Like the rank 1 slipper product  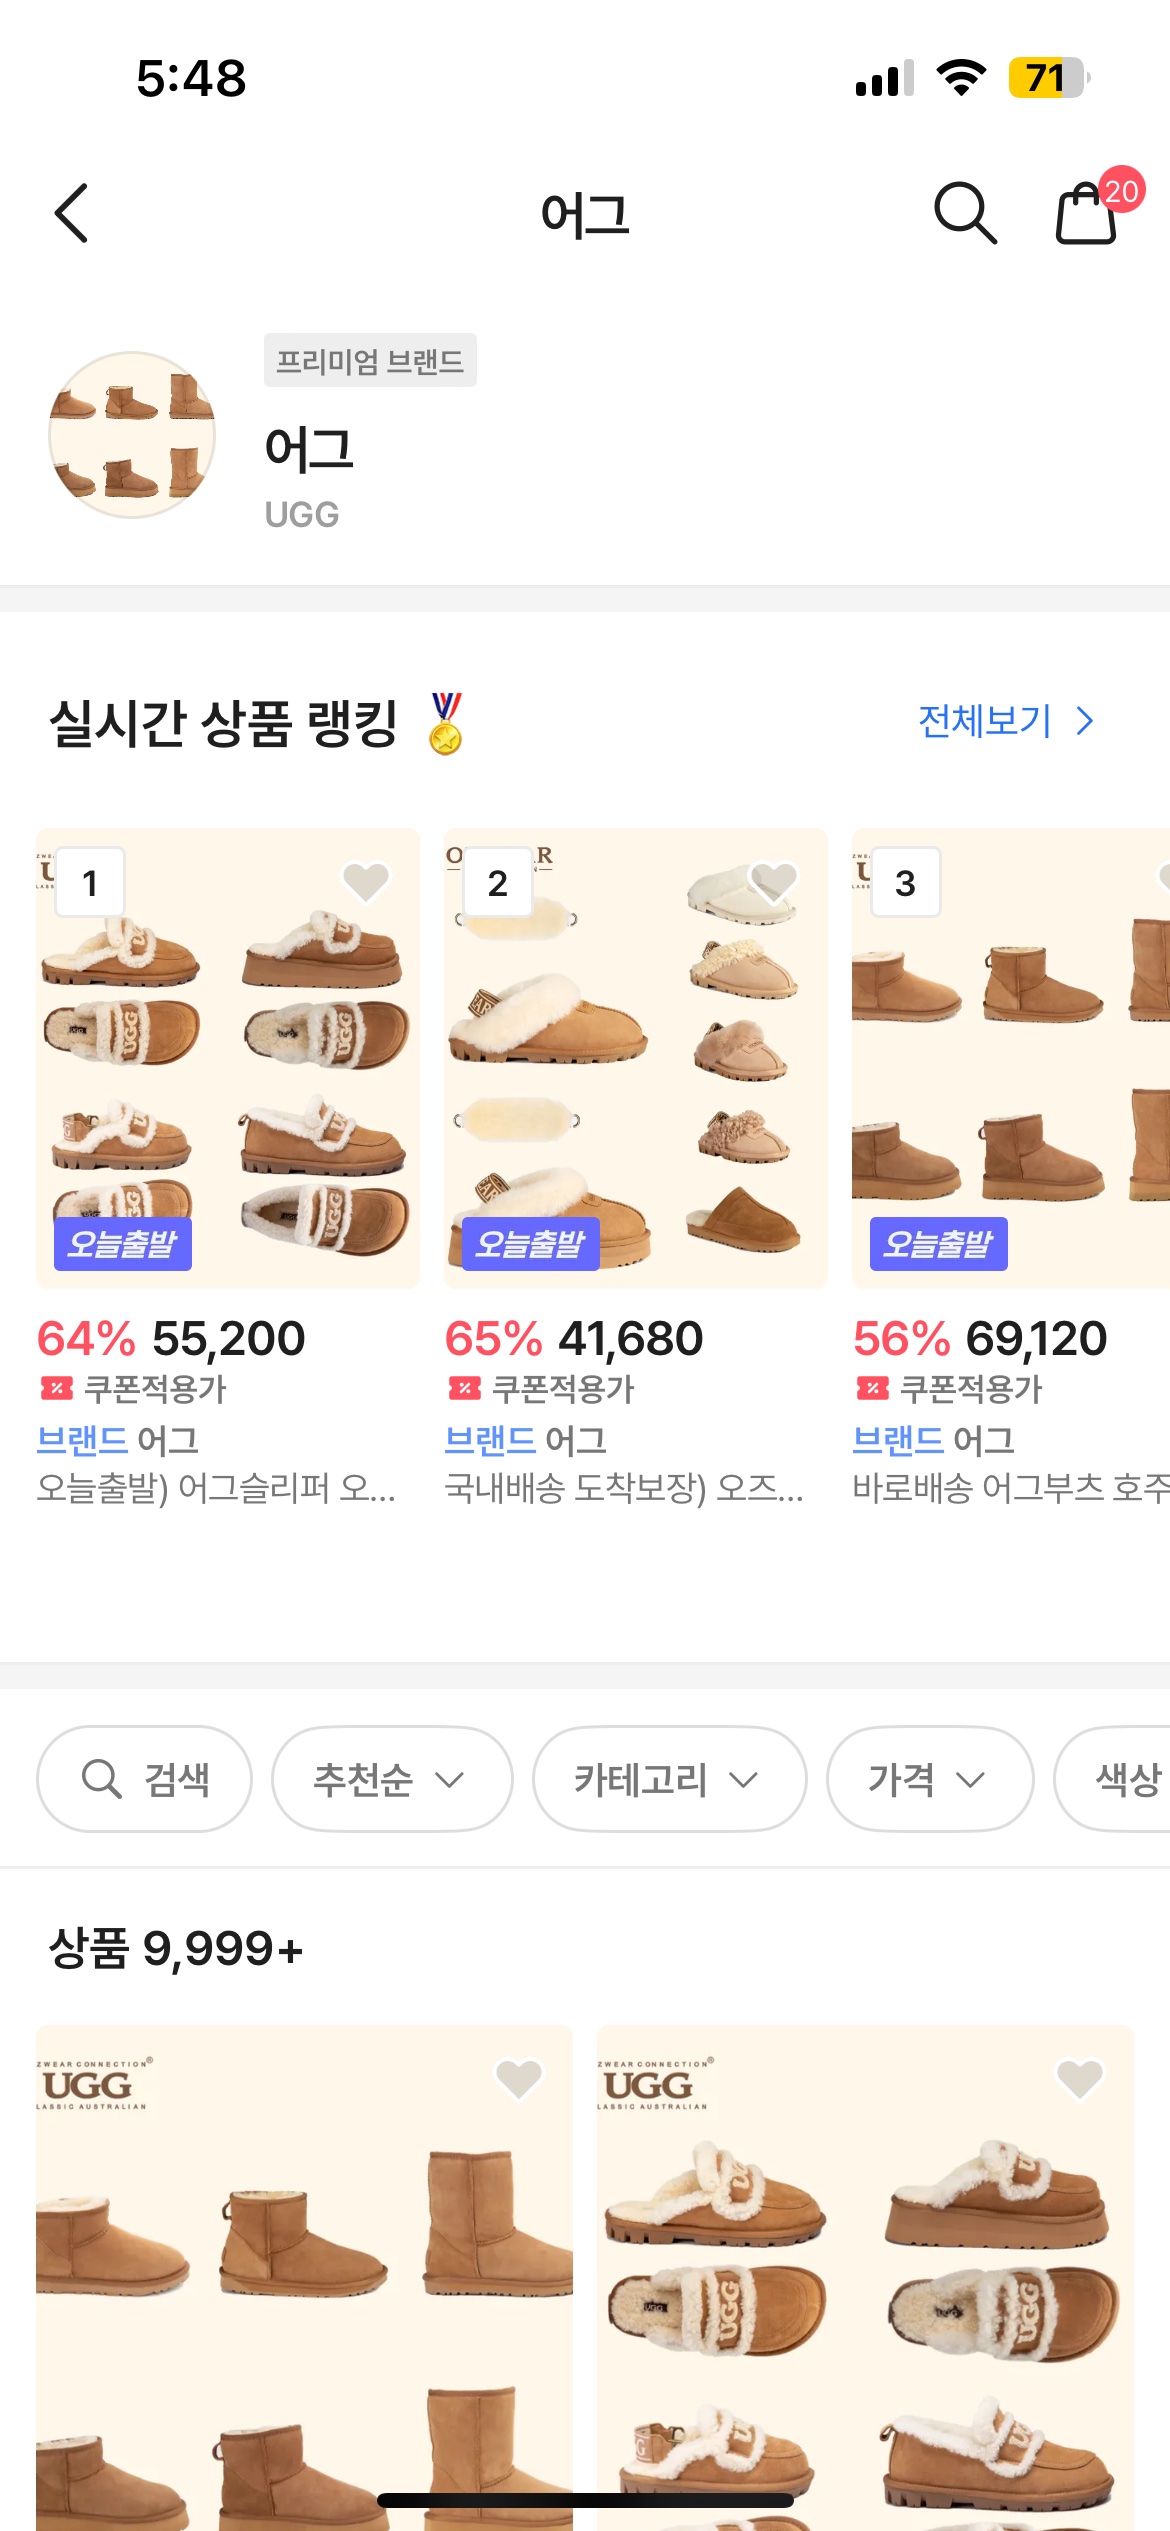pyautogui.click(x=365, y=881)
